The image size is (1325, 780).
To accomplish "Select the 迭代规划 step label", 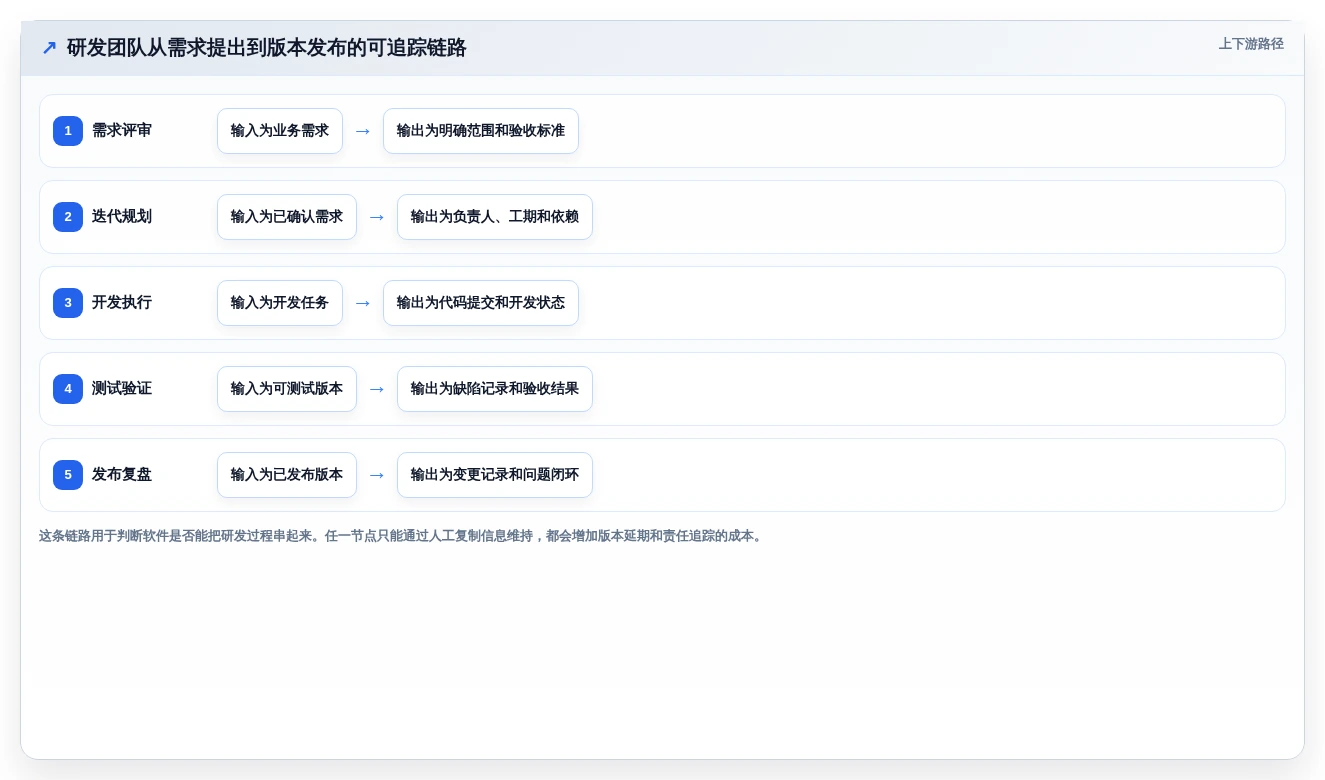I will tap(122, 217).
